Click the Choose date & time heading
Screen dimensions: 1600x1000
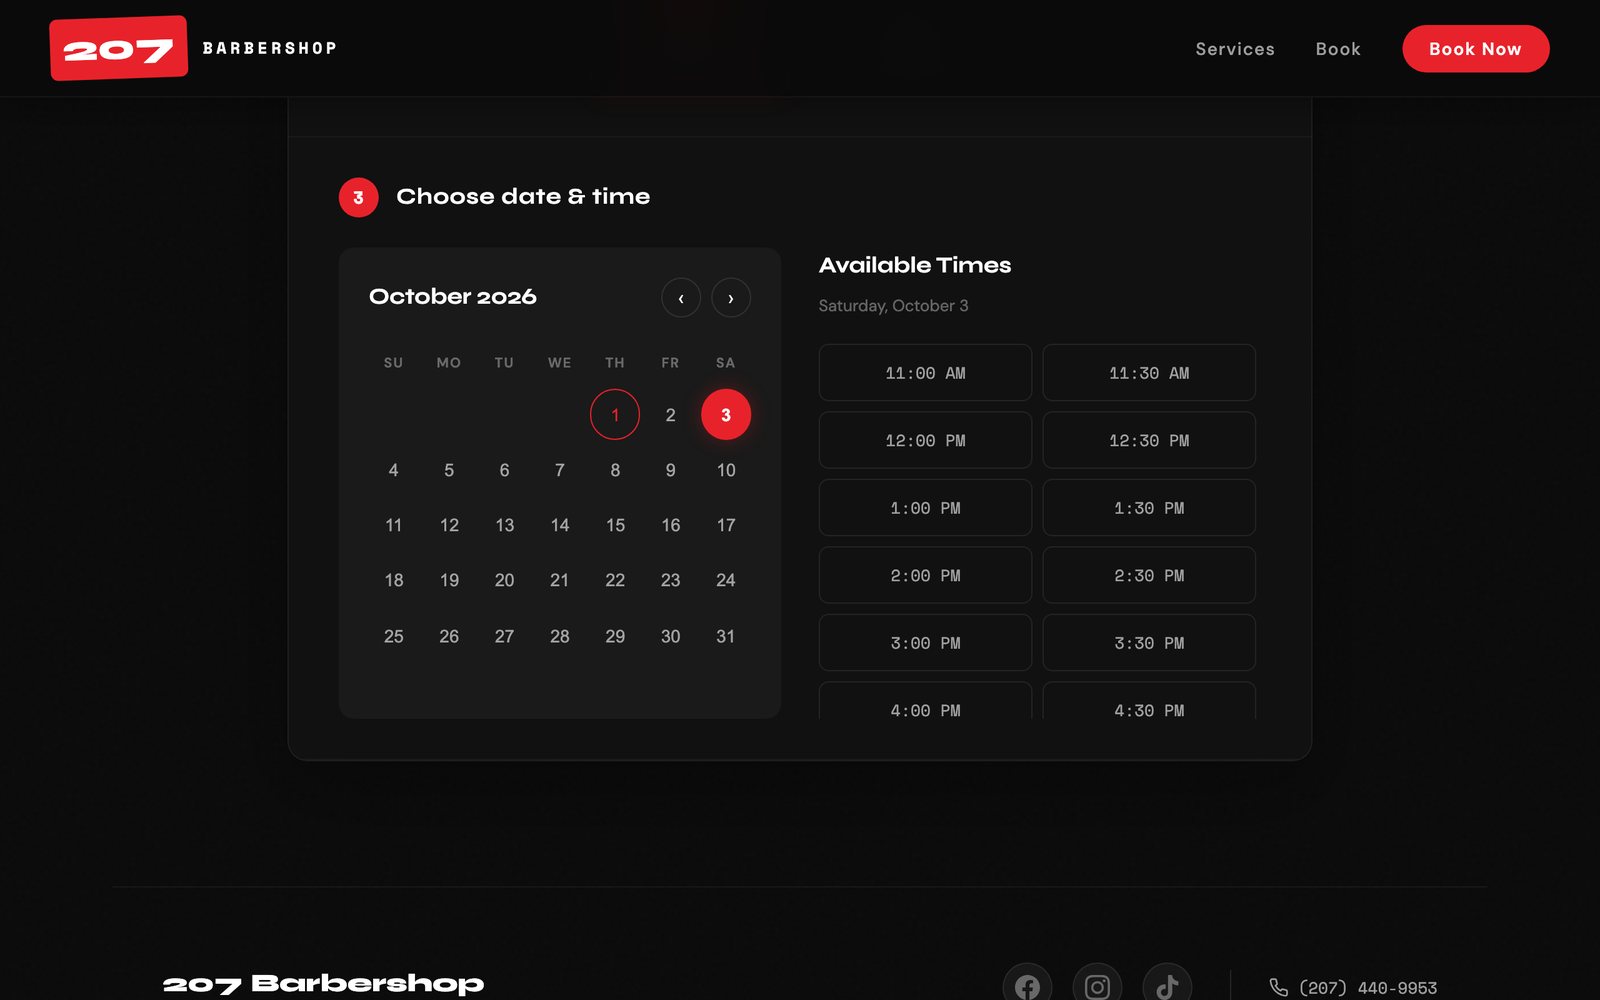523,197
